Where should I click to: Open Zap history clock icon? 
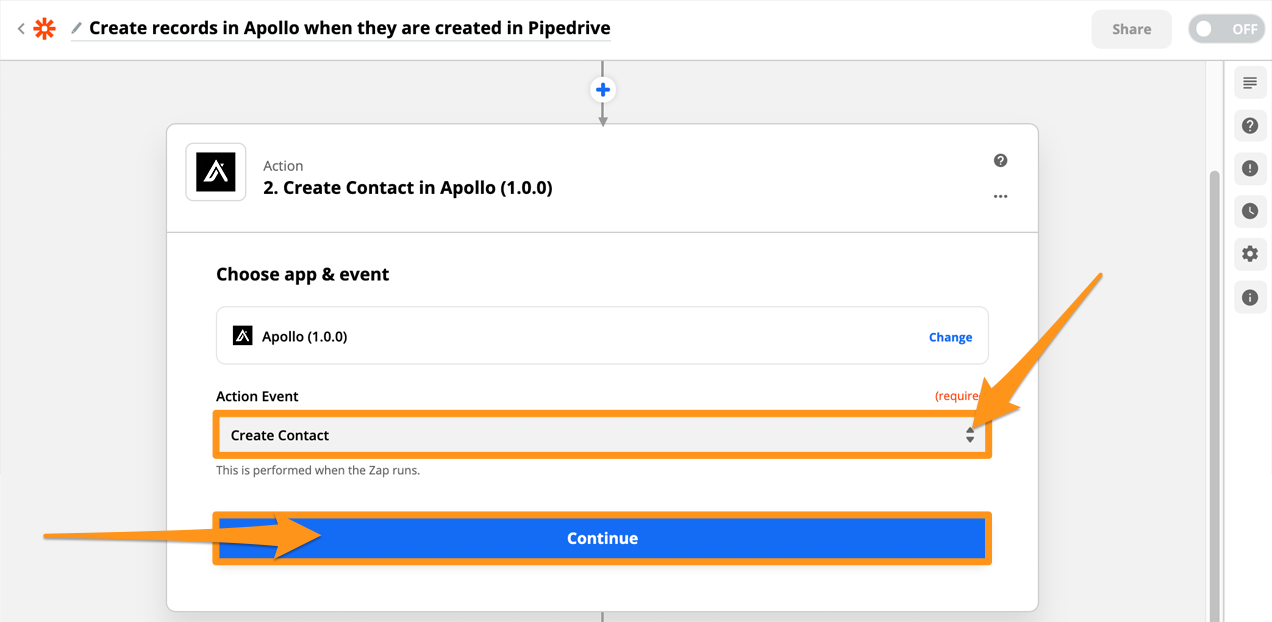tap(1250, 211)
